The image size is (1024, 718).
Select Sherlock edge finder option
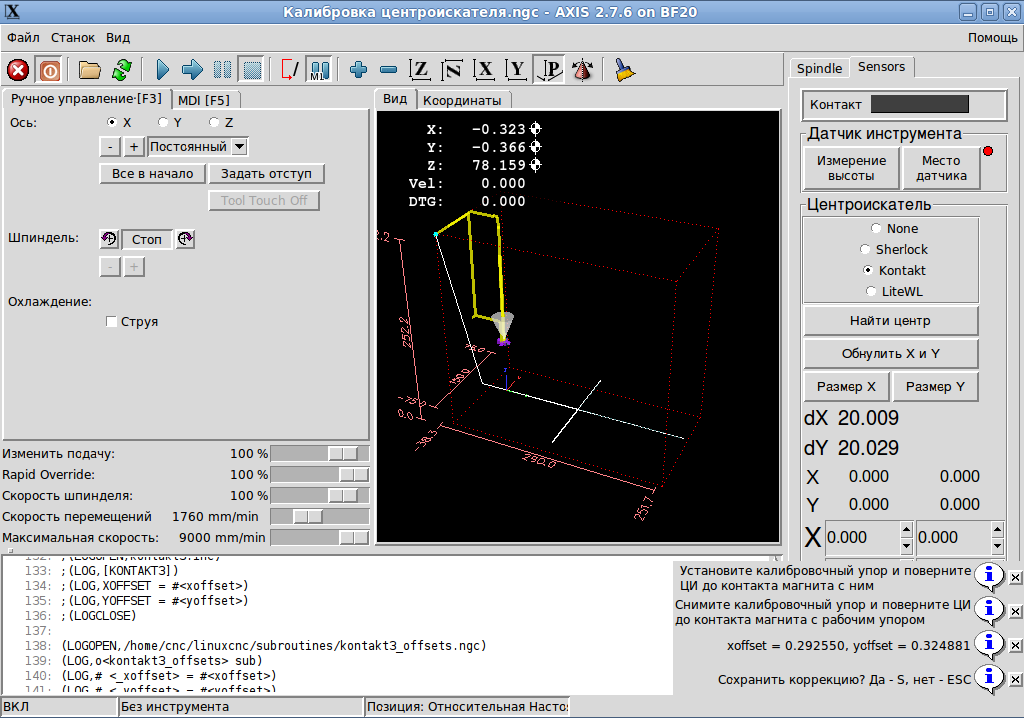coord(866,249)
